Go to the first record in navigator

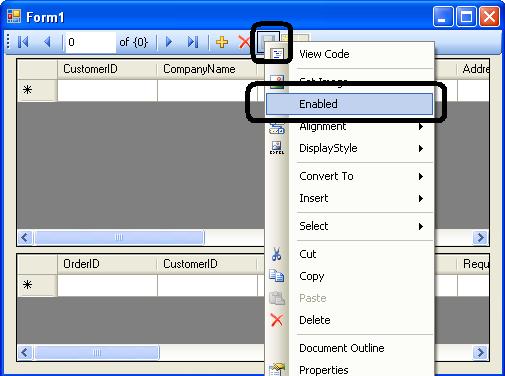click(23, 42)
